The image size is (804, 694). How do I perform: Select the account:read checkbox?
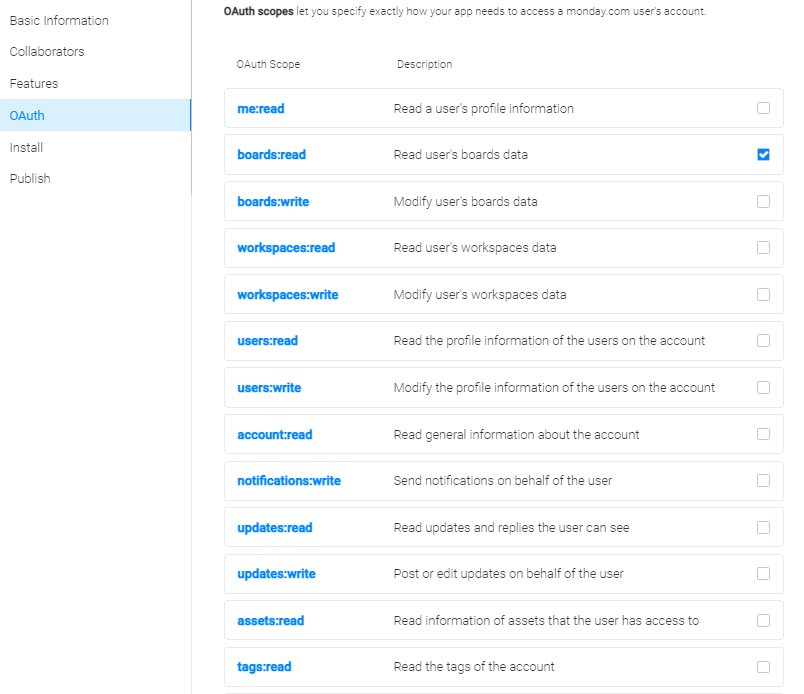pos(763,434)
